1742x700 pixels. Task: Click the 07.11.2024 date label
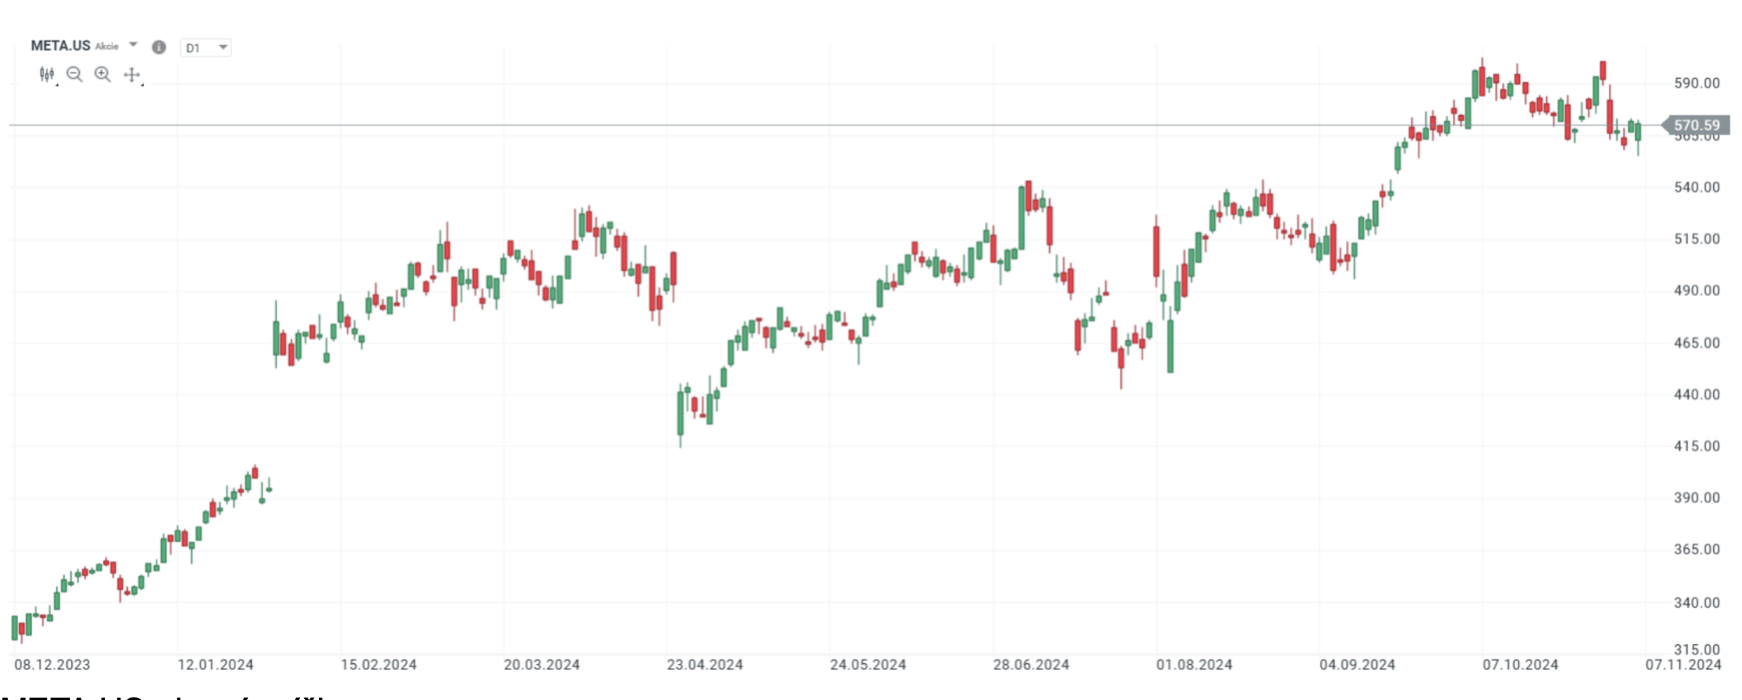1683,665
